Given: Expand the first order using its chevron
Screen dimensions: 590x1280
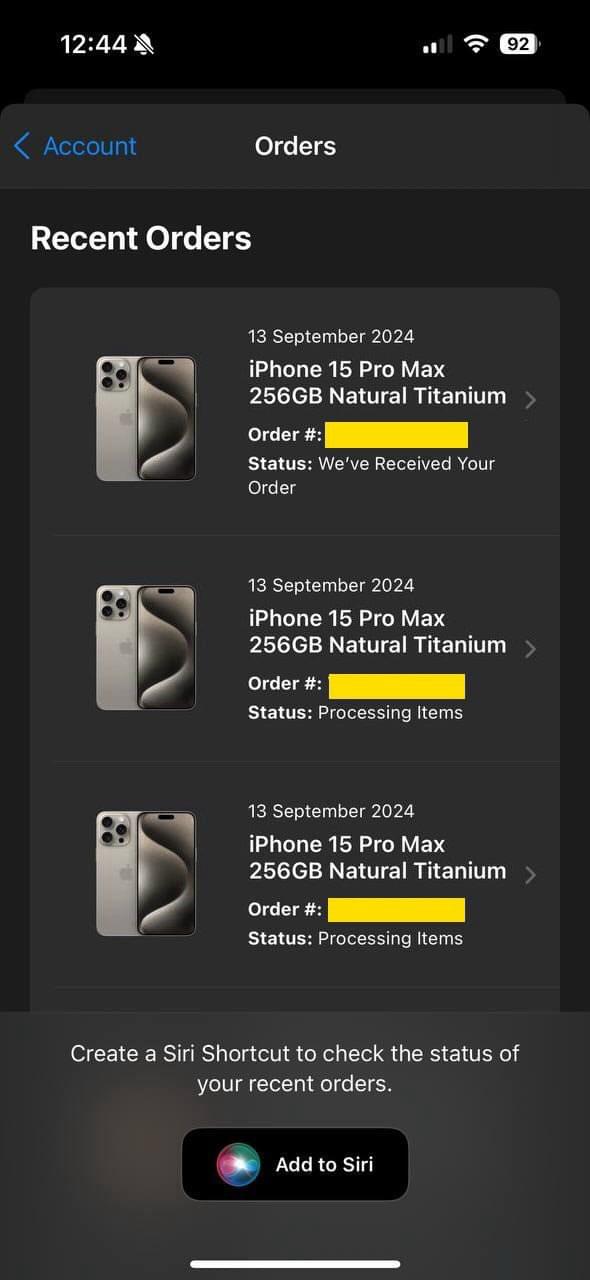Looking at the screenshot, I should 531,400.
